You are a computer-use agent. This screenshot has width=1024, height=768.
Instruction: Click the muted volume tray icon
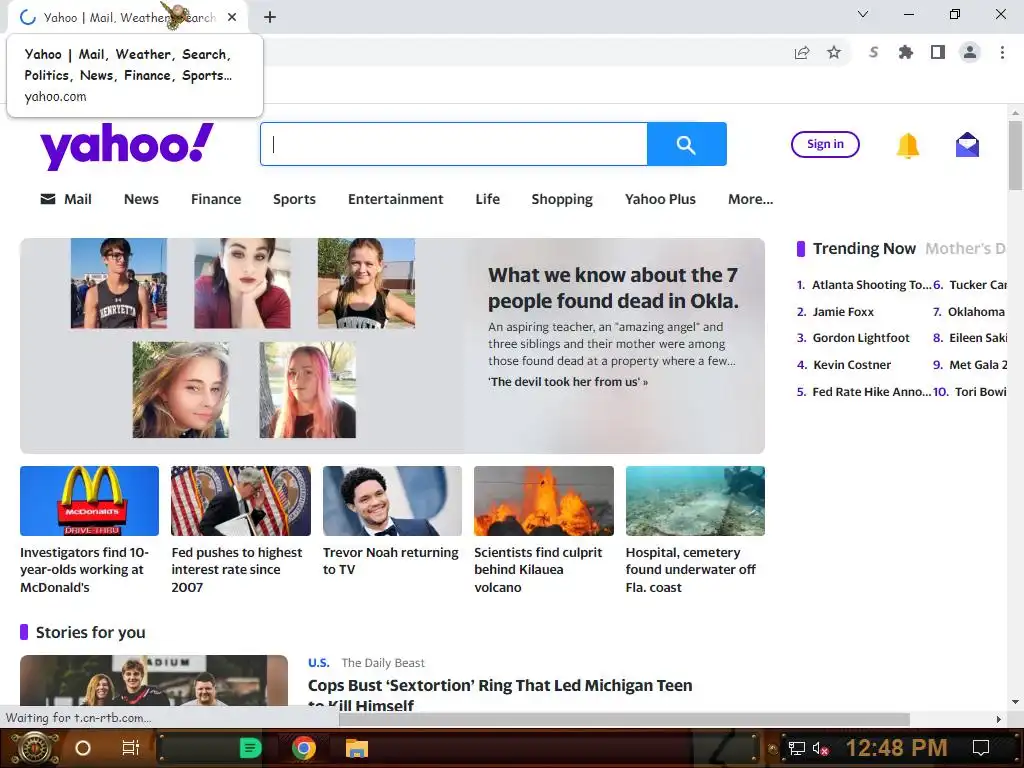pyautogui.click(x=820, y=748)
